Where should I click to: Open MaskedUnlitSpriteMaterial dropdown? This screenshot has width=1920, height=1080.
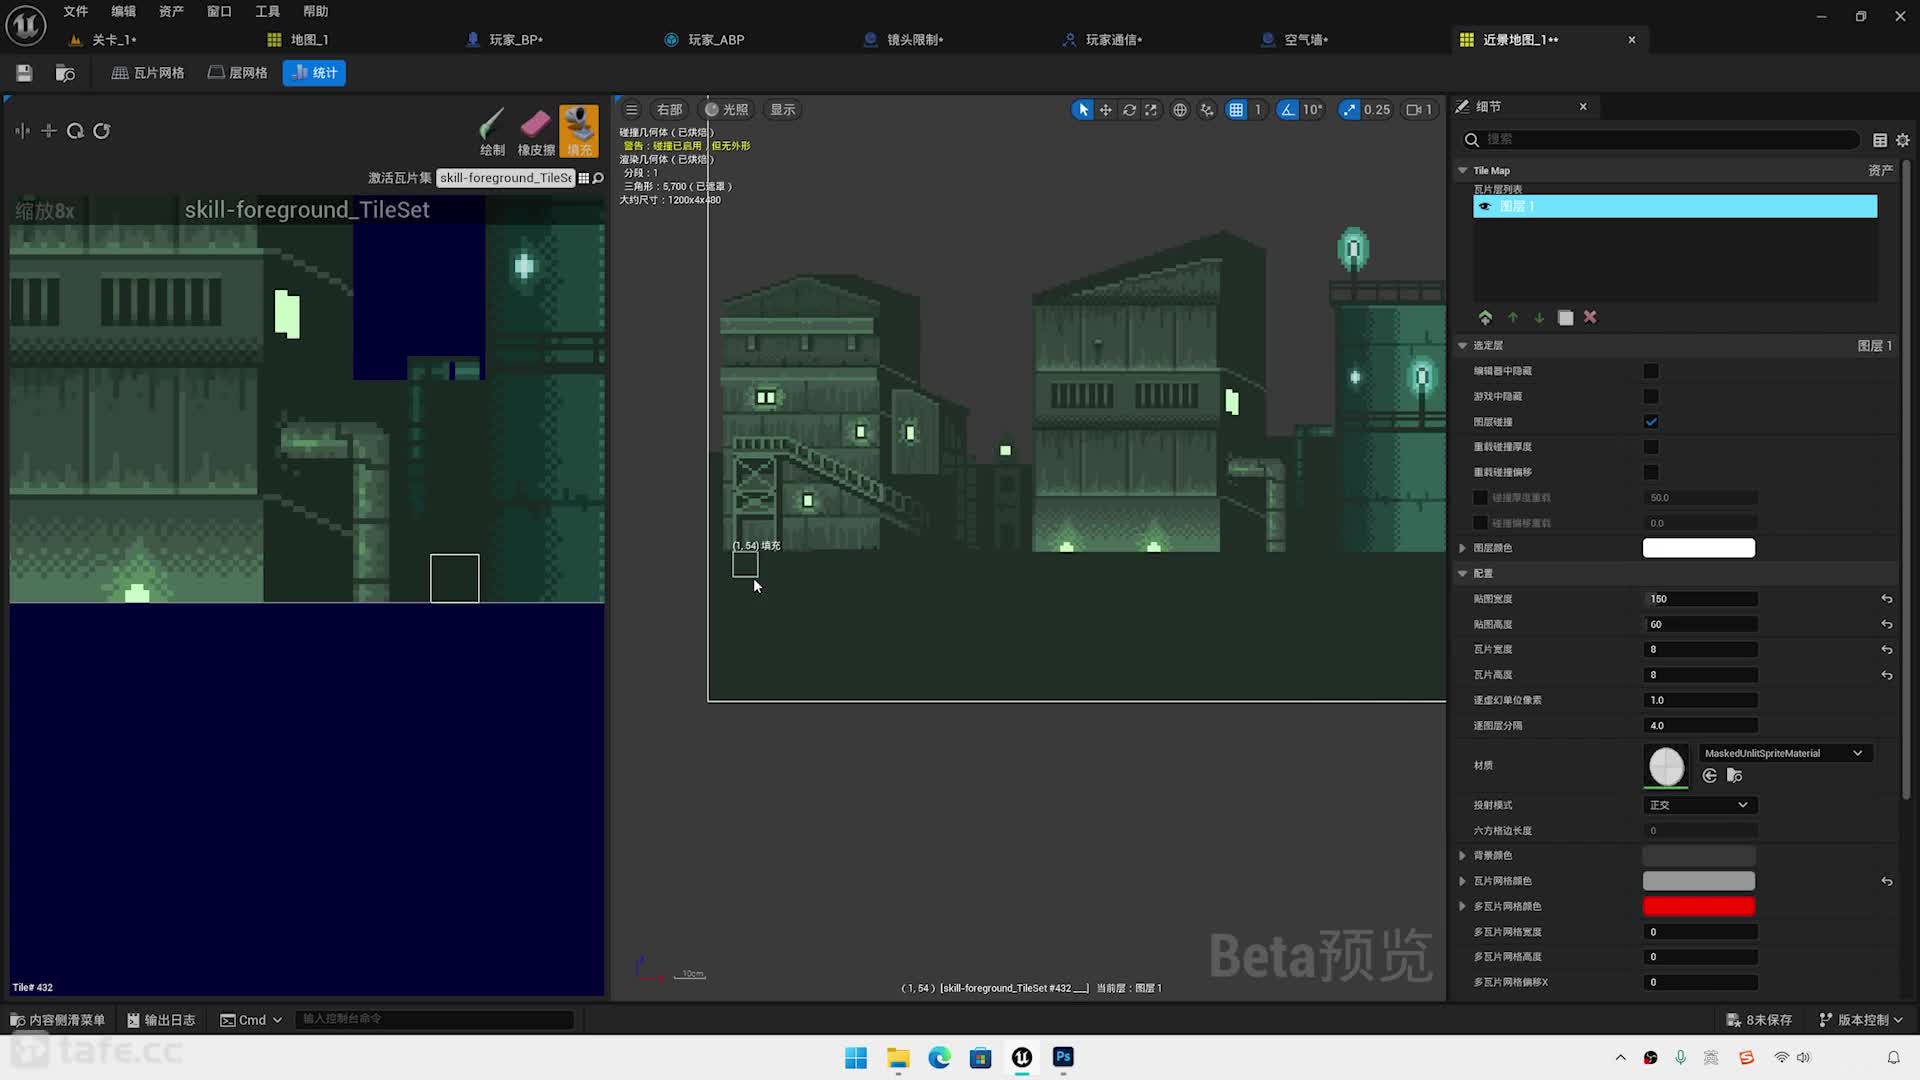(x=1785, y=753)
